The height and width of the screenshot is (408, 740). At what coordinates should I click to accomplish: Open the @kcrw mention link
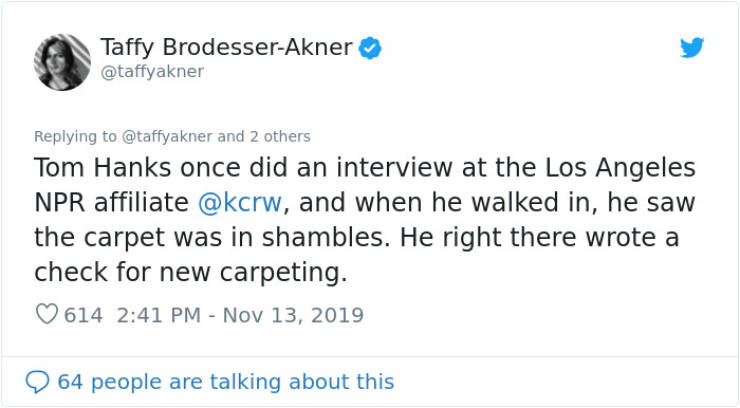click(x=240, y=202)
